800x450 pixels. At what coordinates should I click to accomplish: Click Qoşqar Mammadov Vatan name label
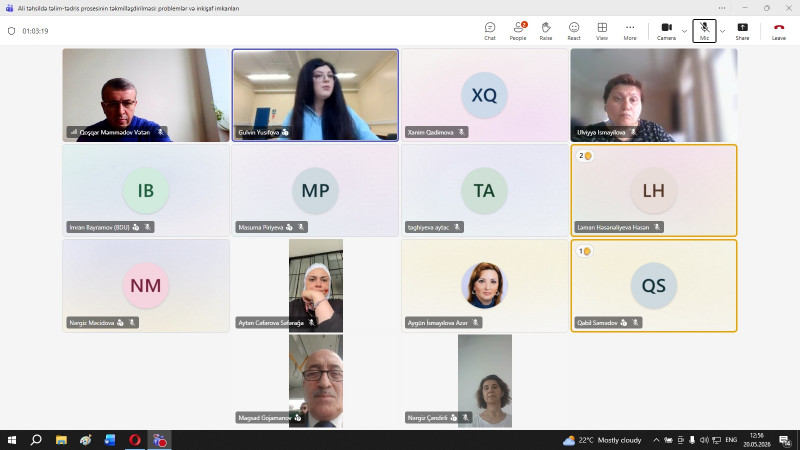(115, 132)
